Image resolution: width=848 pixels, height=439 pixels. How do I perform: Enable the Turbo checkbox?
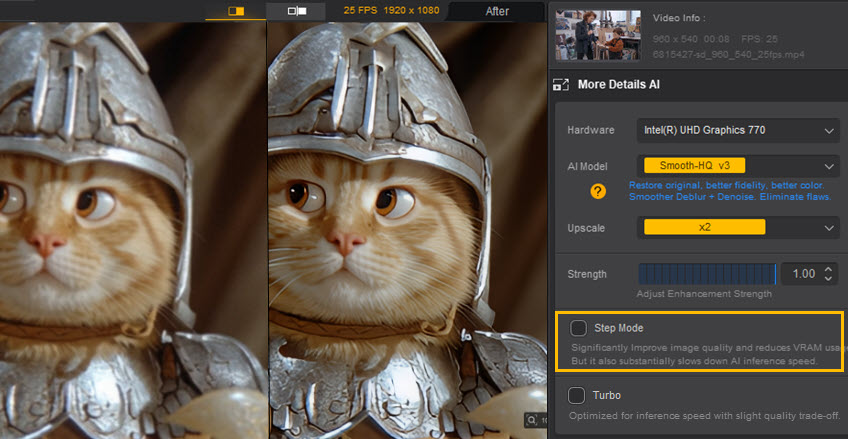[x=578, y=395]
